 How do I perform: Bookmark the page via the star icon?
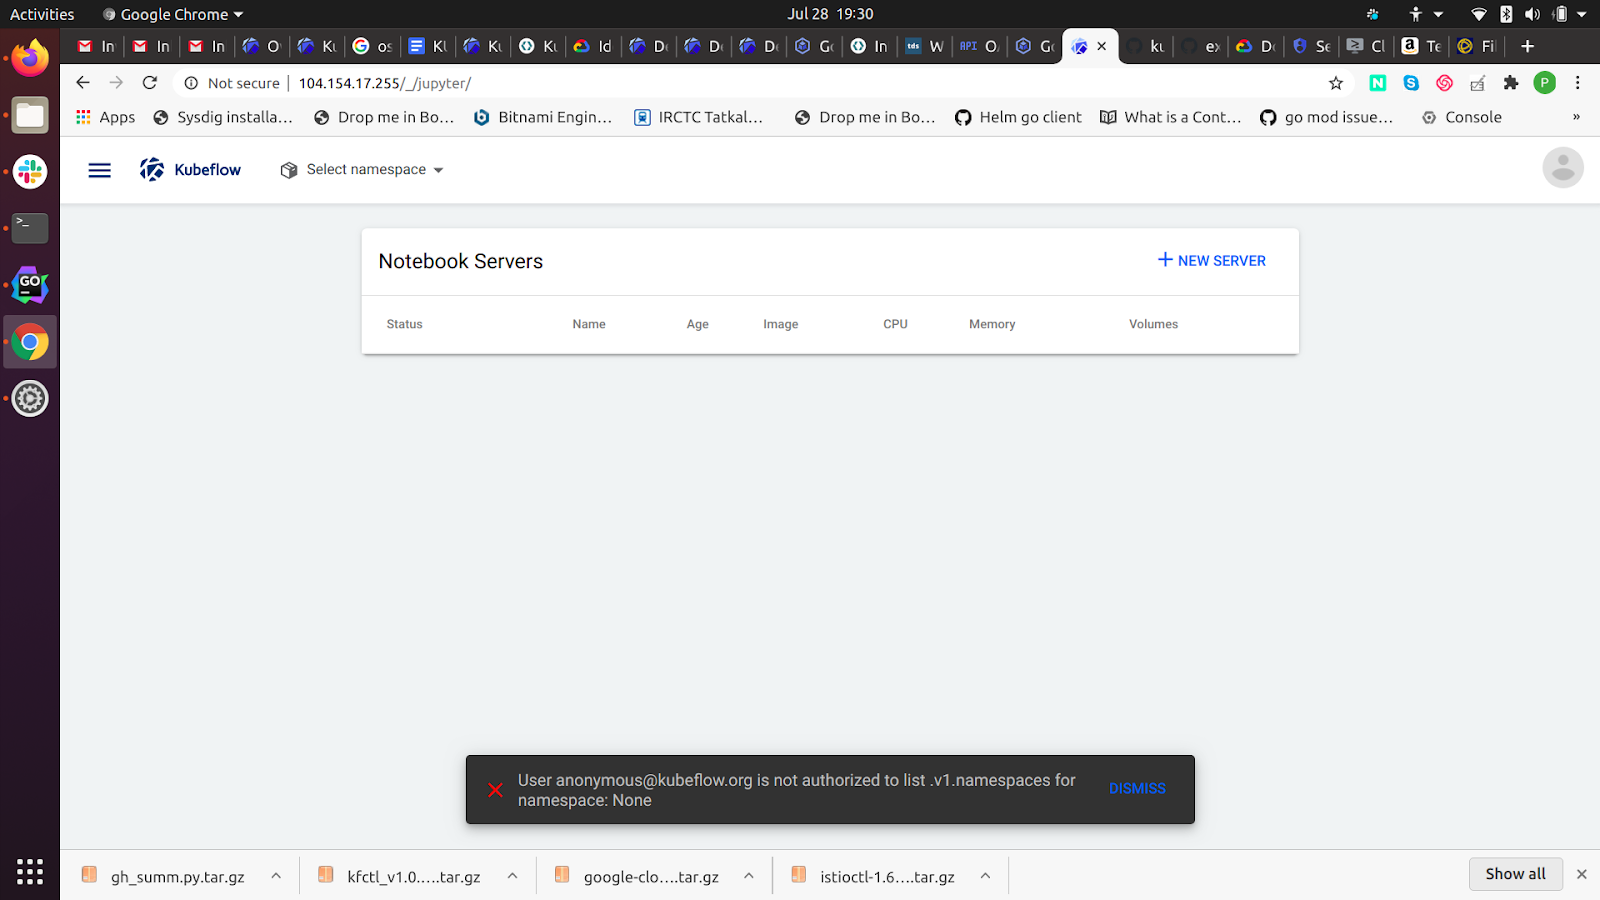tap(1336, 83)
